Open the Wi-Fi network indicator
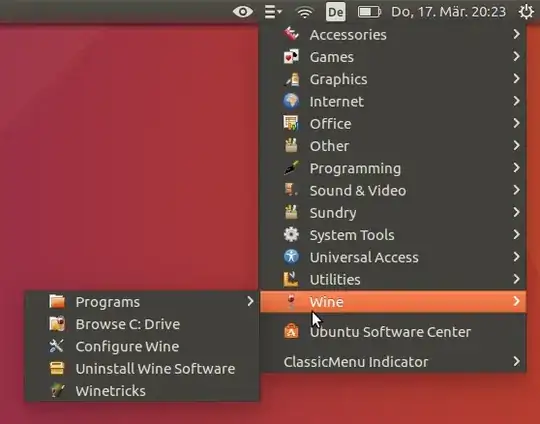Screen dimensions: 540x424 click(304, 12)
